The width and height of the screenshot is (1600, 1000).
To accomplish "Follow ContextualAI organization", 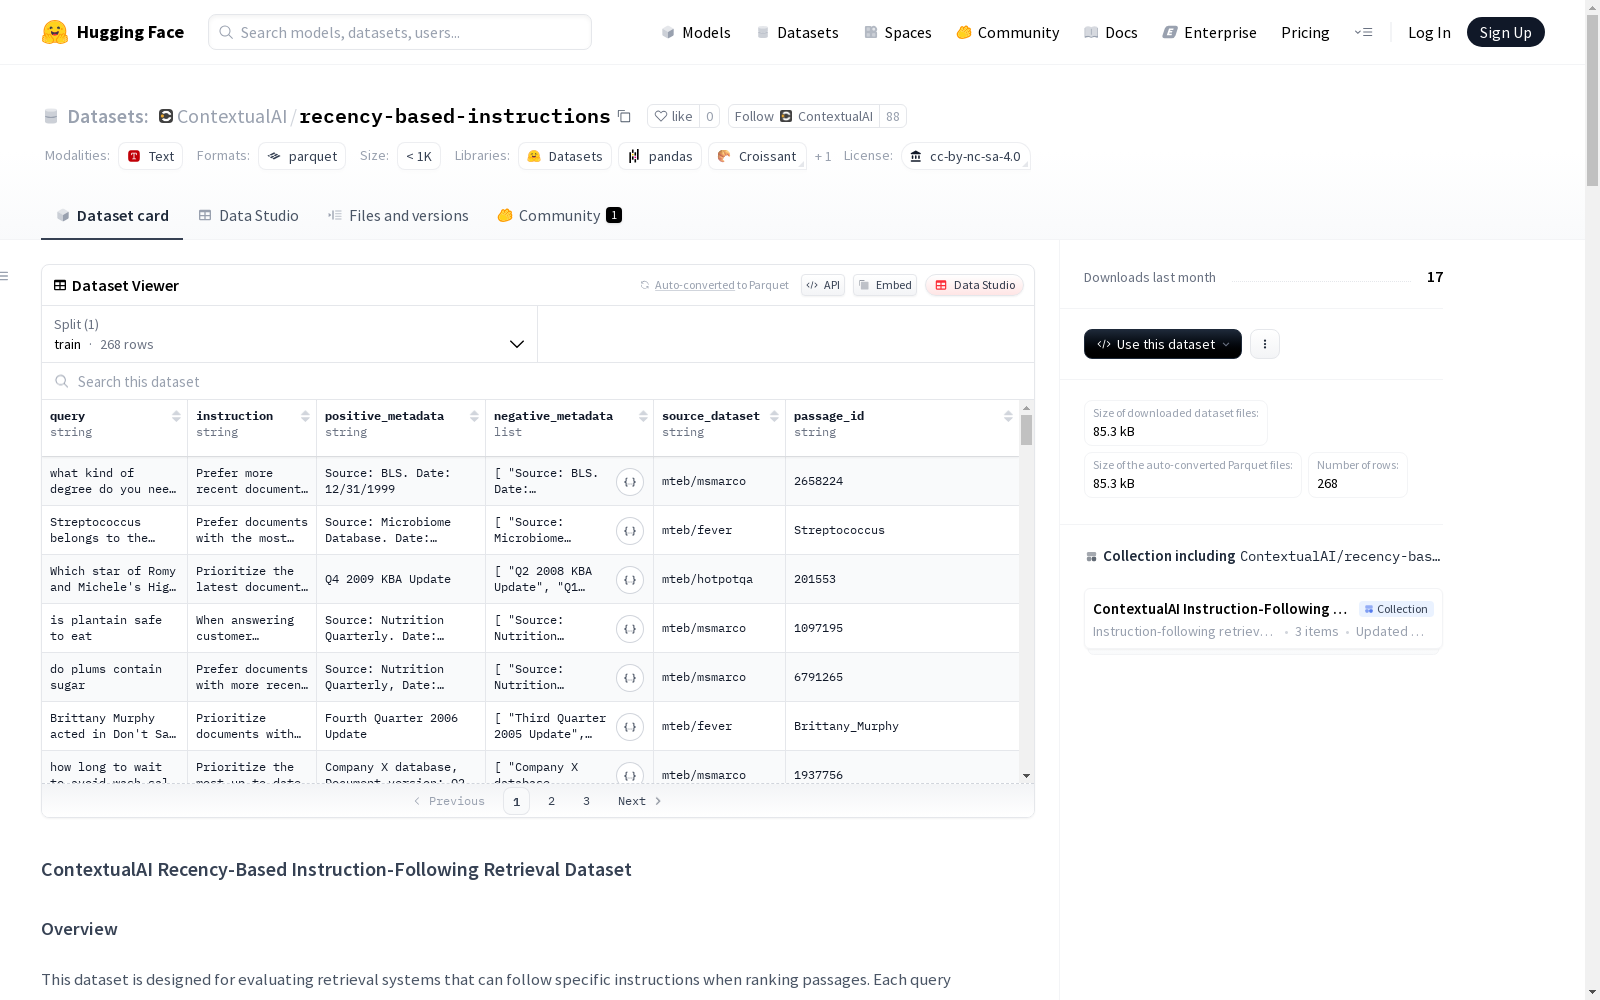I will point(804,116).
